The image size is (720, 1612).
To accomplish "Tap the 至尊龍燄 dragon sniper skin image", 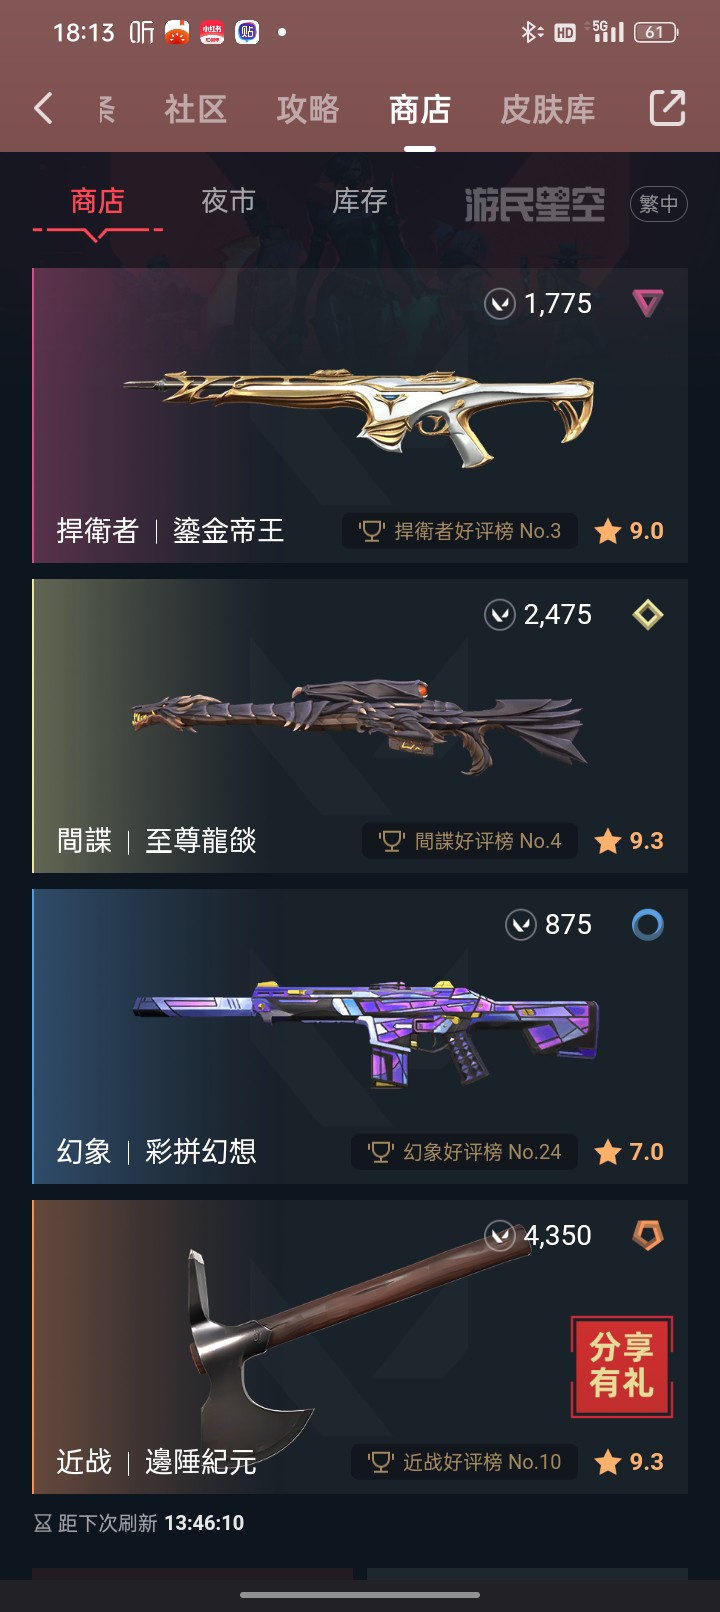I will coord(358,727).
